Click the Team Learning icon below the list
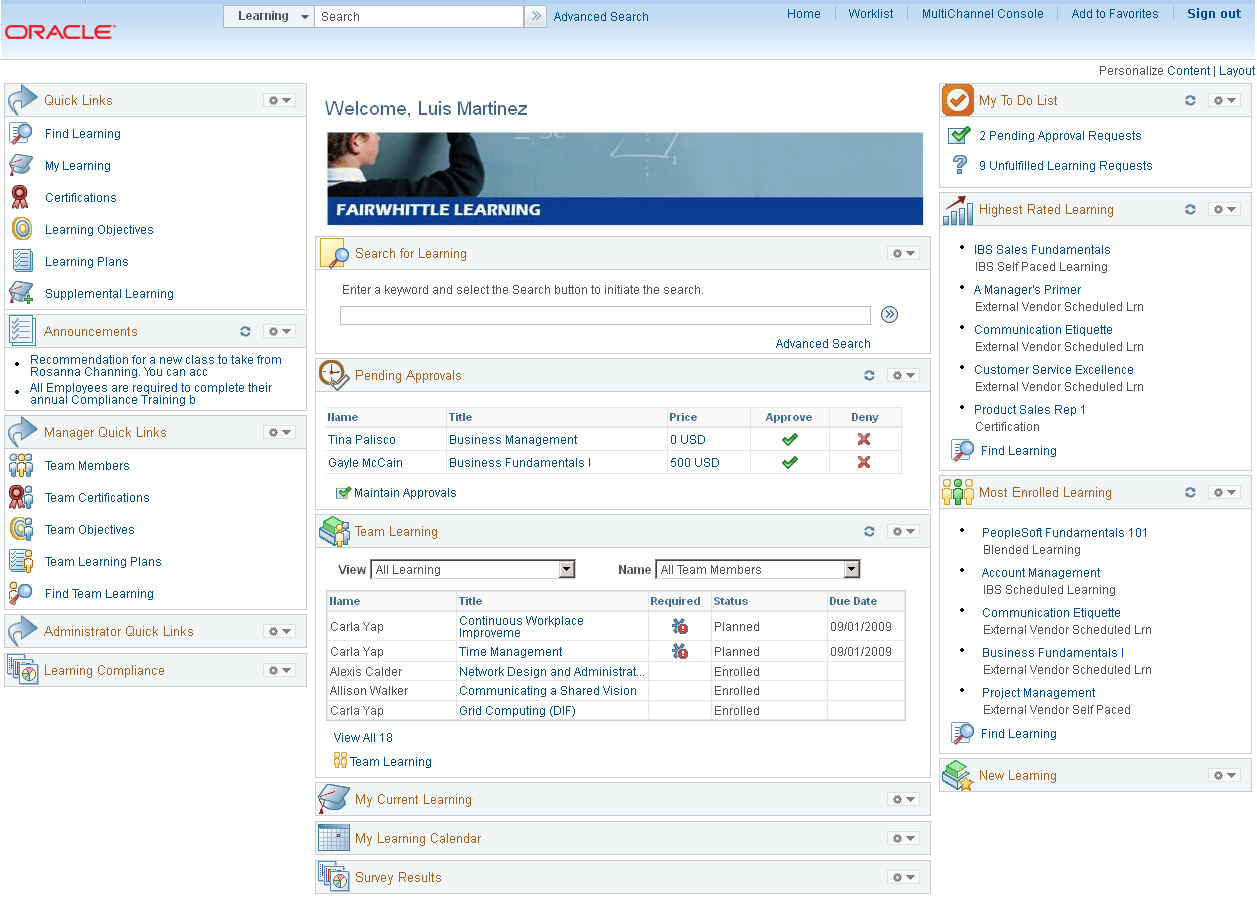The height and width of the screenshot is (897, 1257). click(x=341, y=761)
